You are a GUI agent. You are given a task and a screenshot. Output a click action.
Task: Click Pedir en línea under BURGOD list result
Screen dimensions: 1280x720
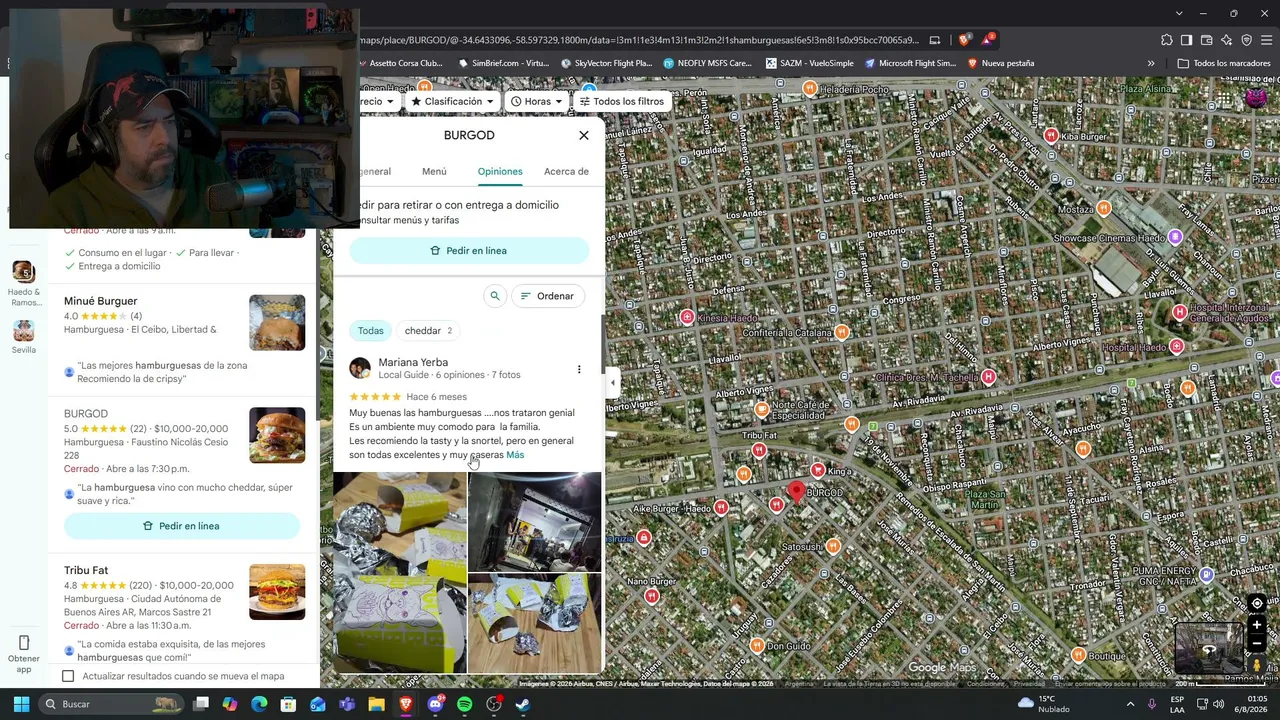[182, 526]
